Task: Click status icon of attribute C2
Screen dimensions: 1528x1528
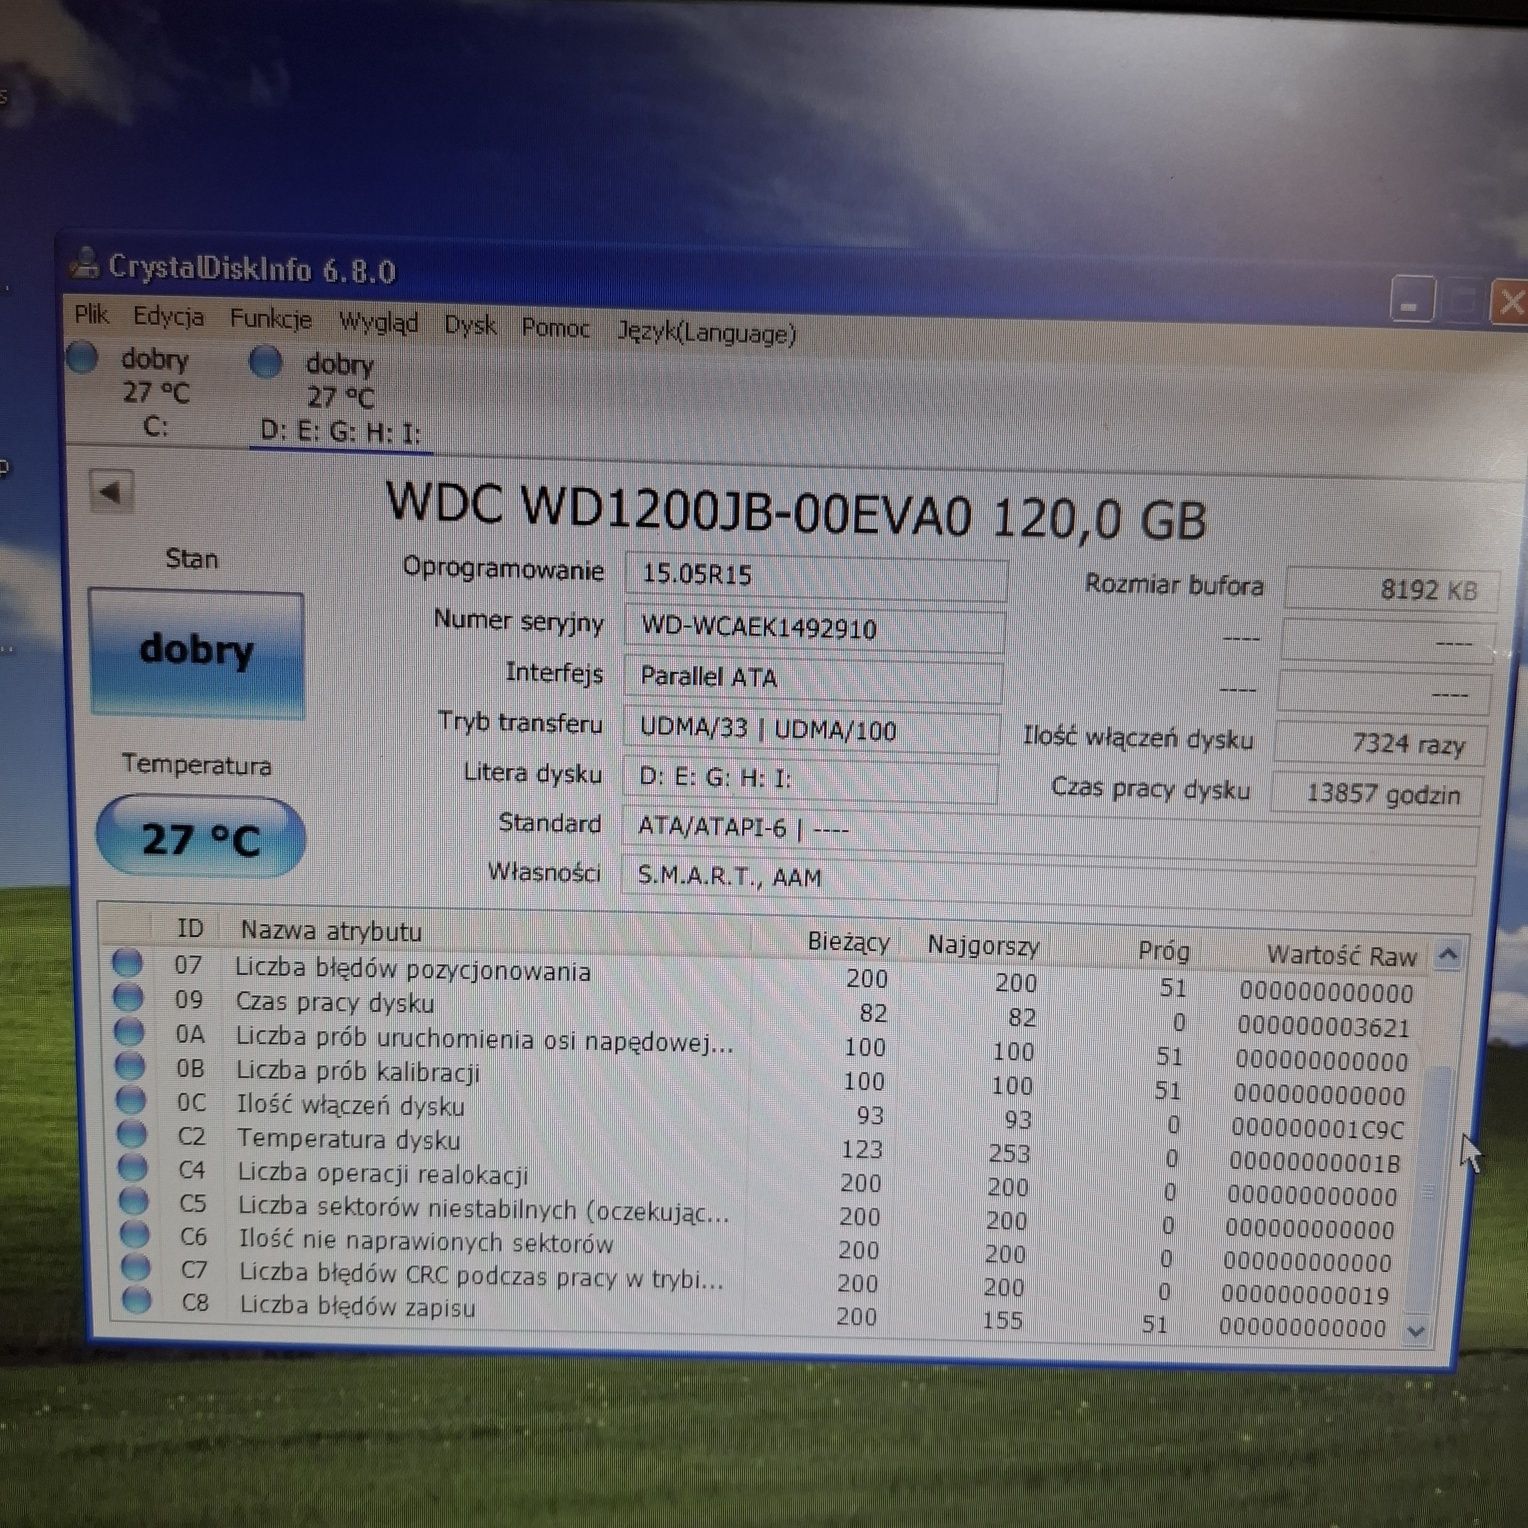Action: pyautogui.click(x=132, y=1133)
